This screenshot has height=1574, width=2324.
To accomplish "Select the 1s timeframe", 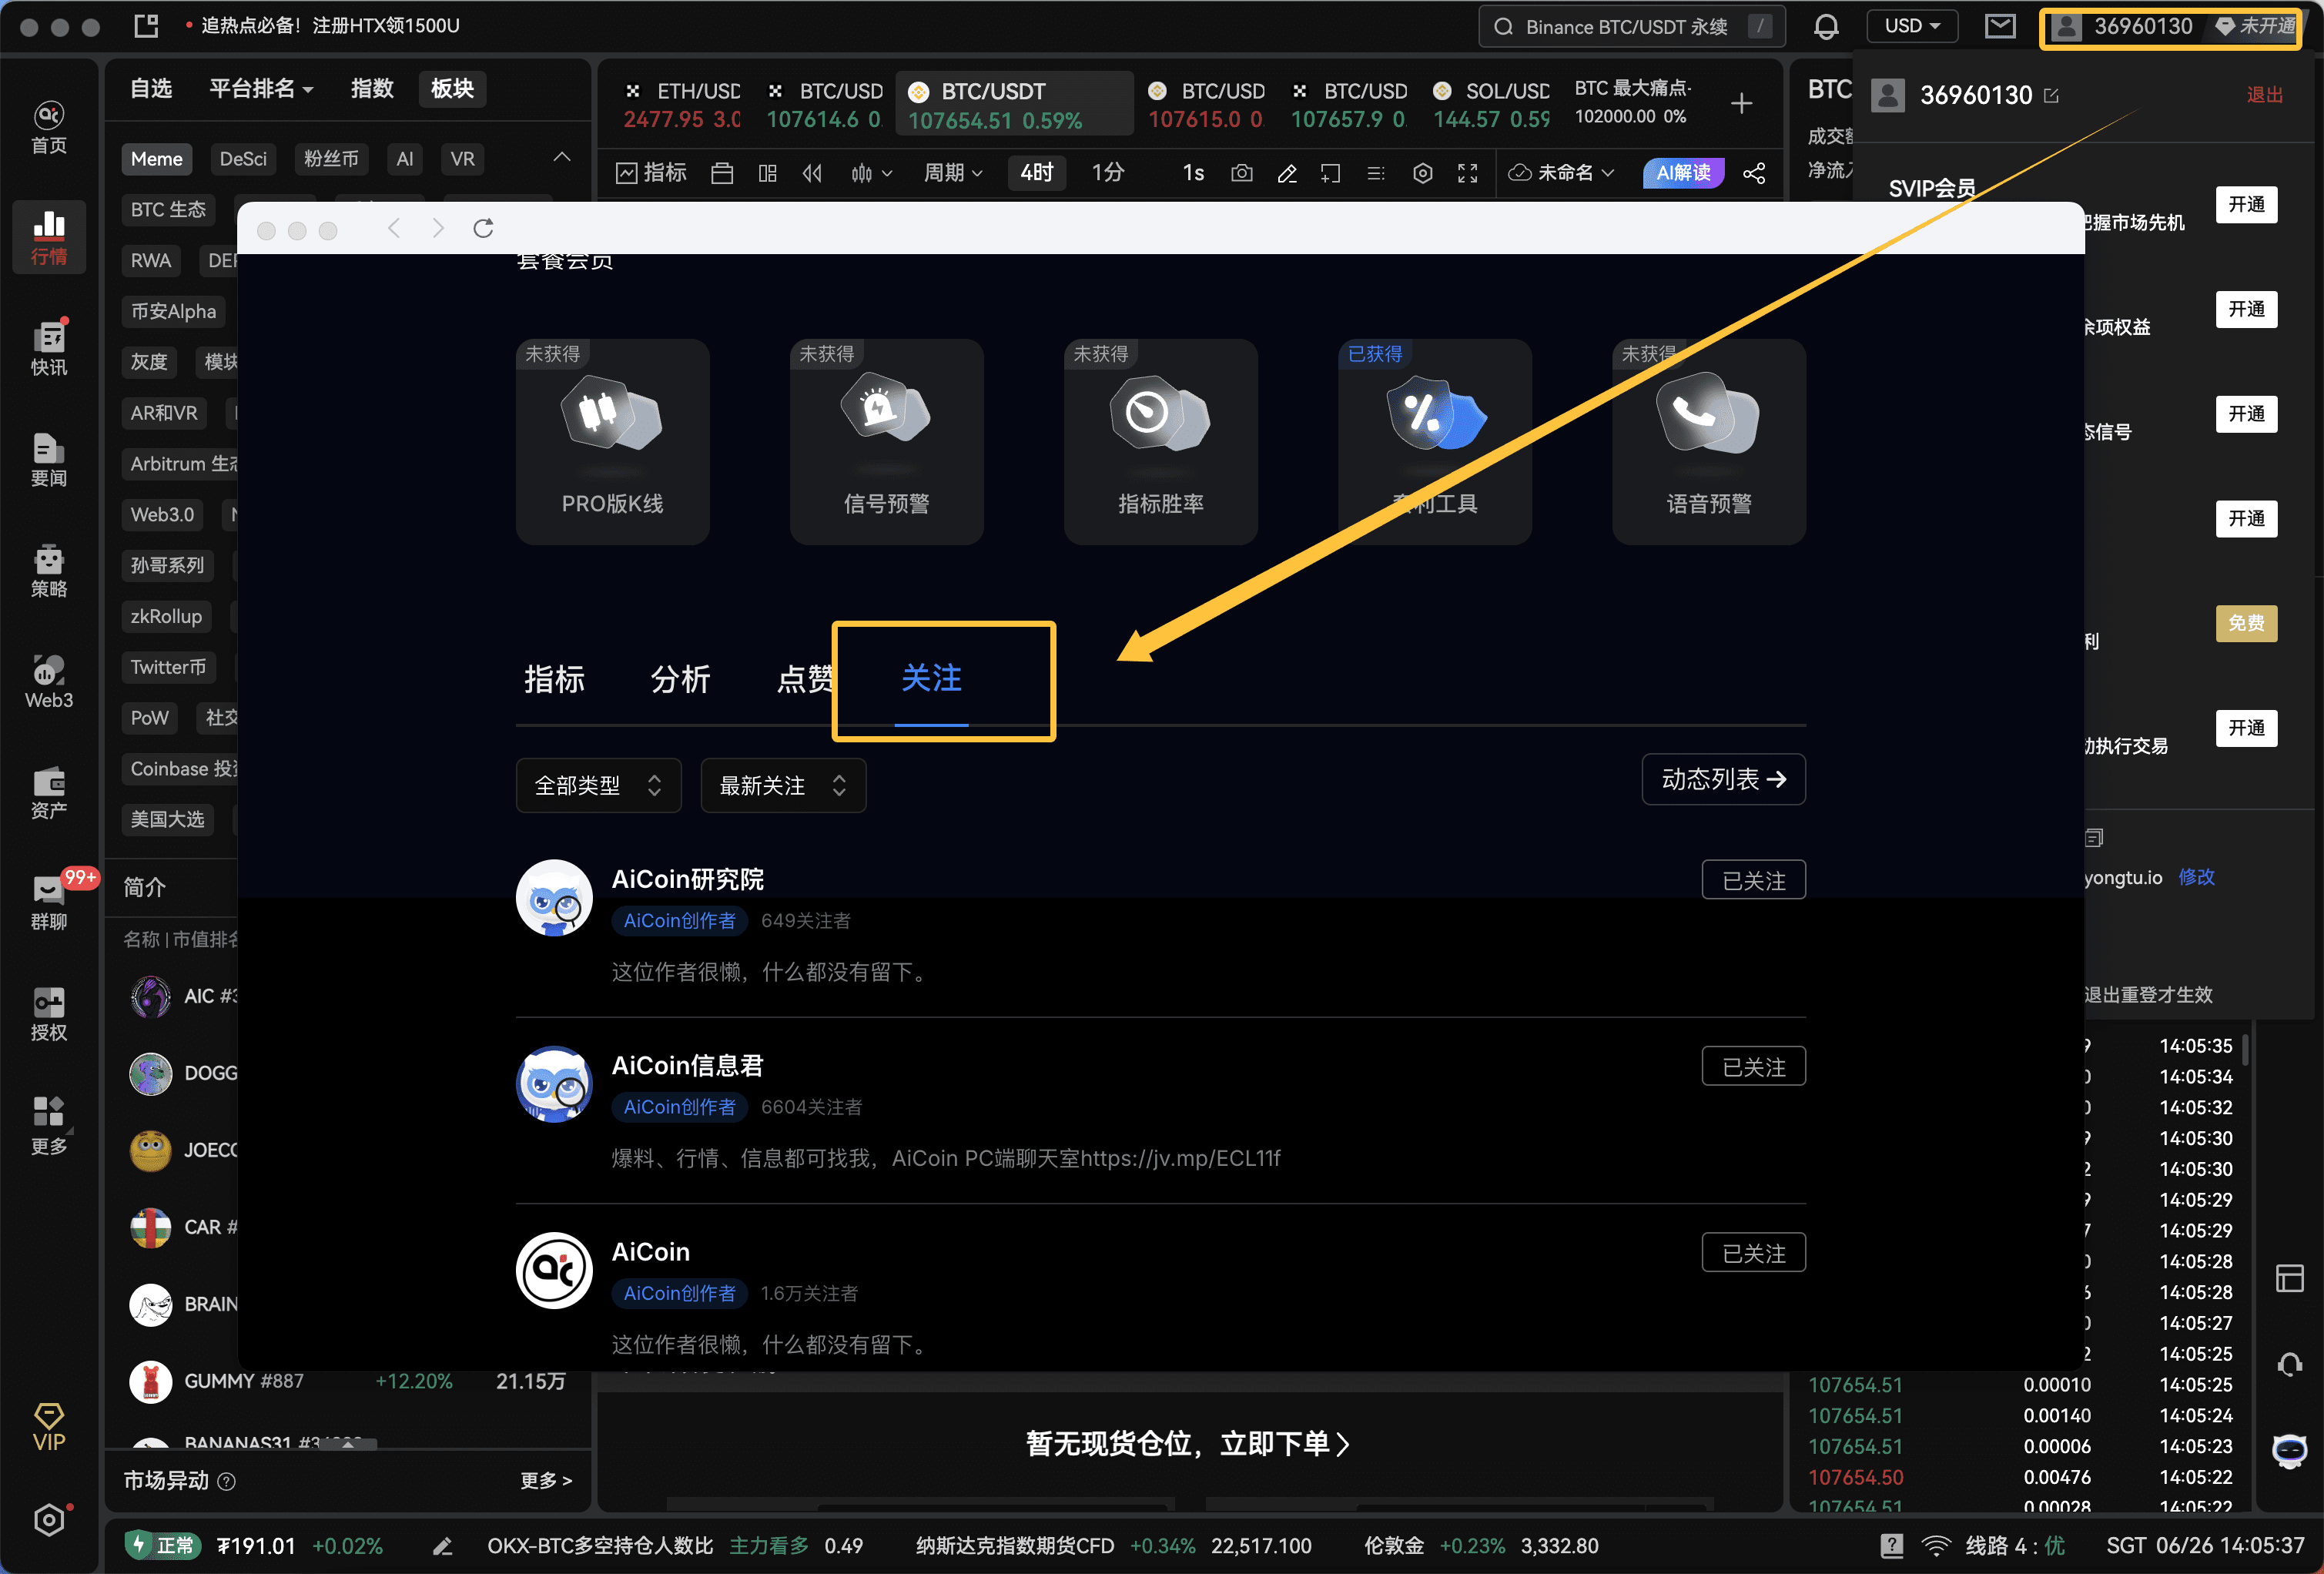I will click(x=1193, y=173).
